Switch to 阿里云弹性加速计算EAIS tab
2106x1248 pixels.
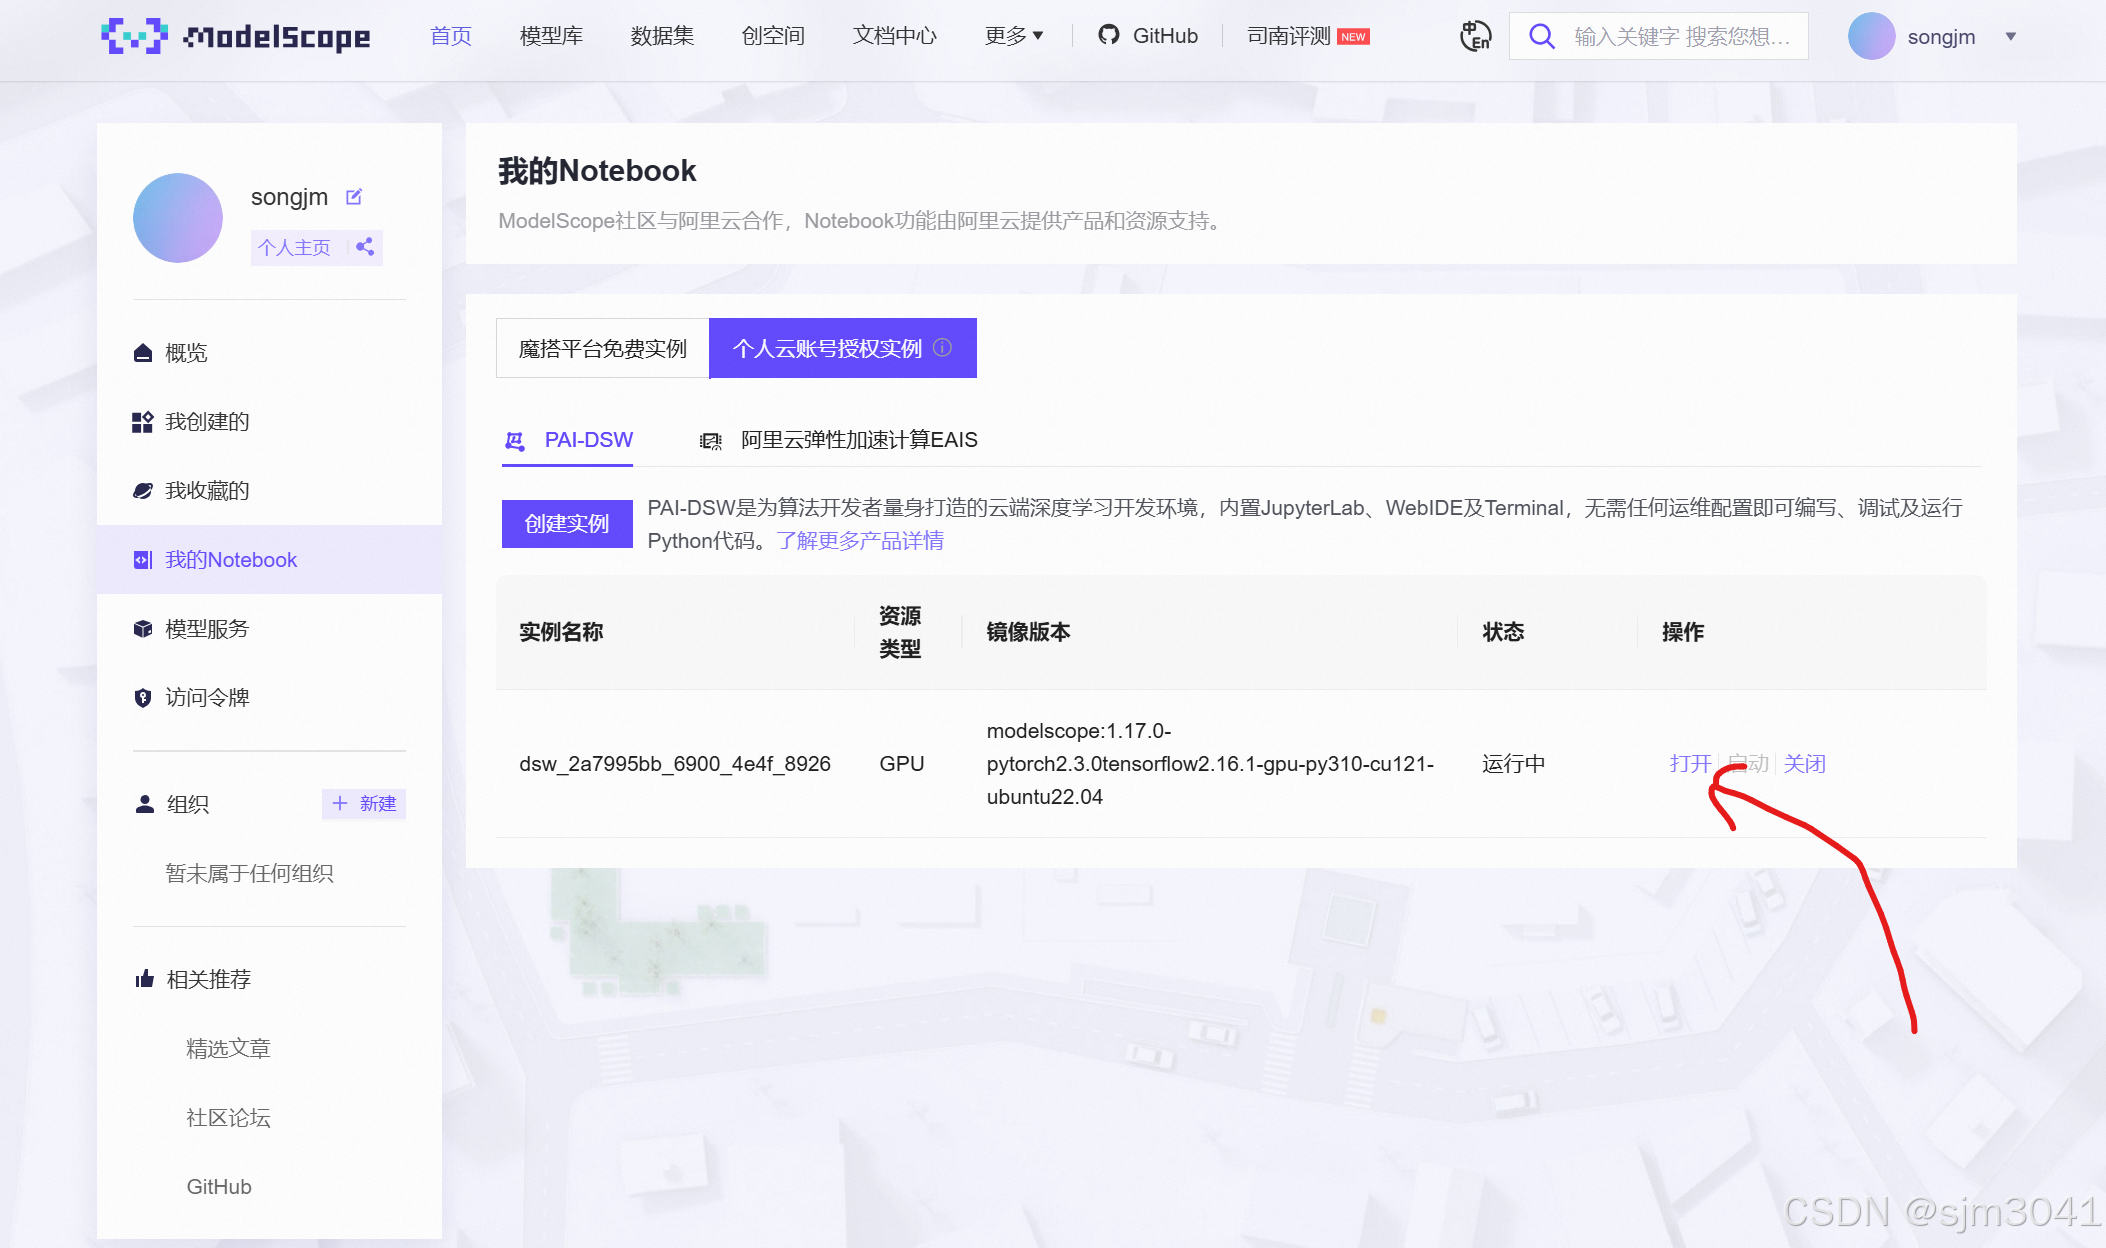839,441
